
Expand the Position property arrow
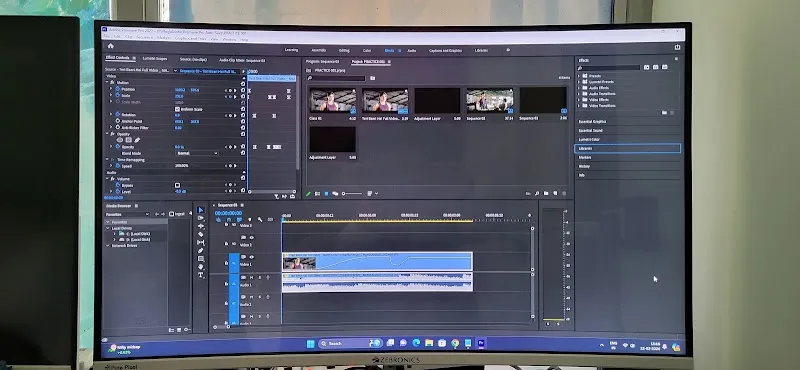(111, 89)
